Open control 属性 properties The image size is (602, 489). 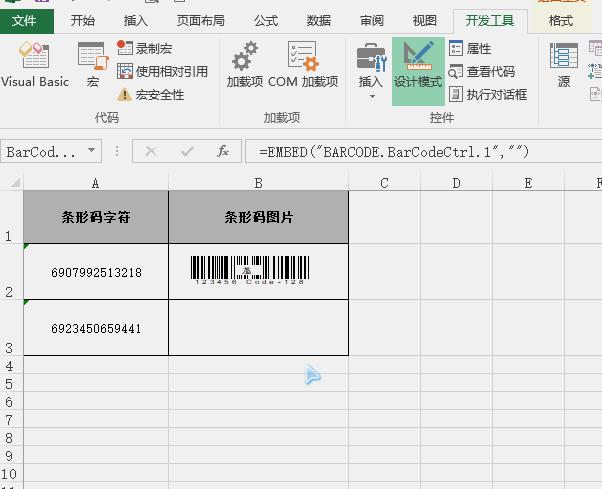(470, 48)
